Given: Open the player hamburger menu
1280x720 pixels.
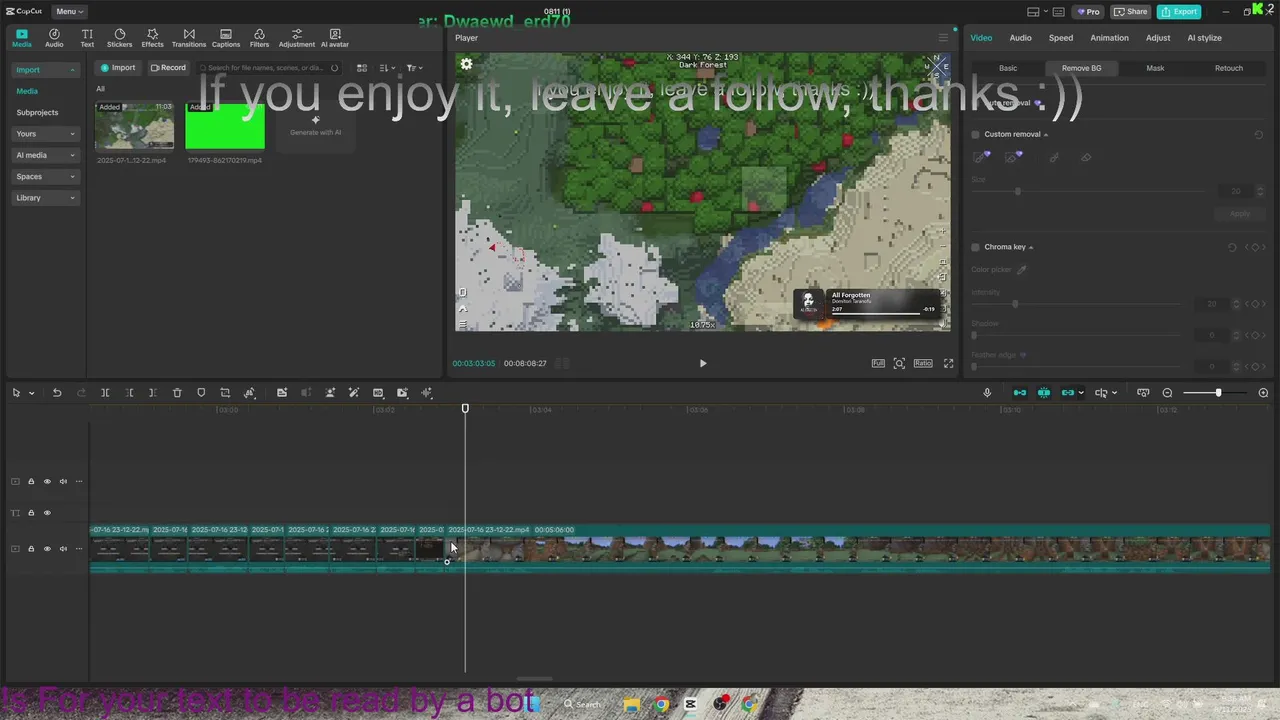Looking at the screenshot, I should pos(943,38).
